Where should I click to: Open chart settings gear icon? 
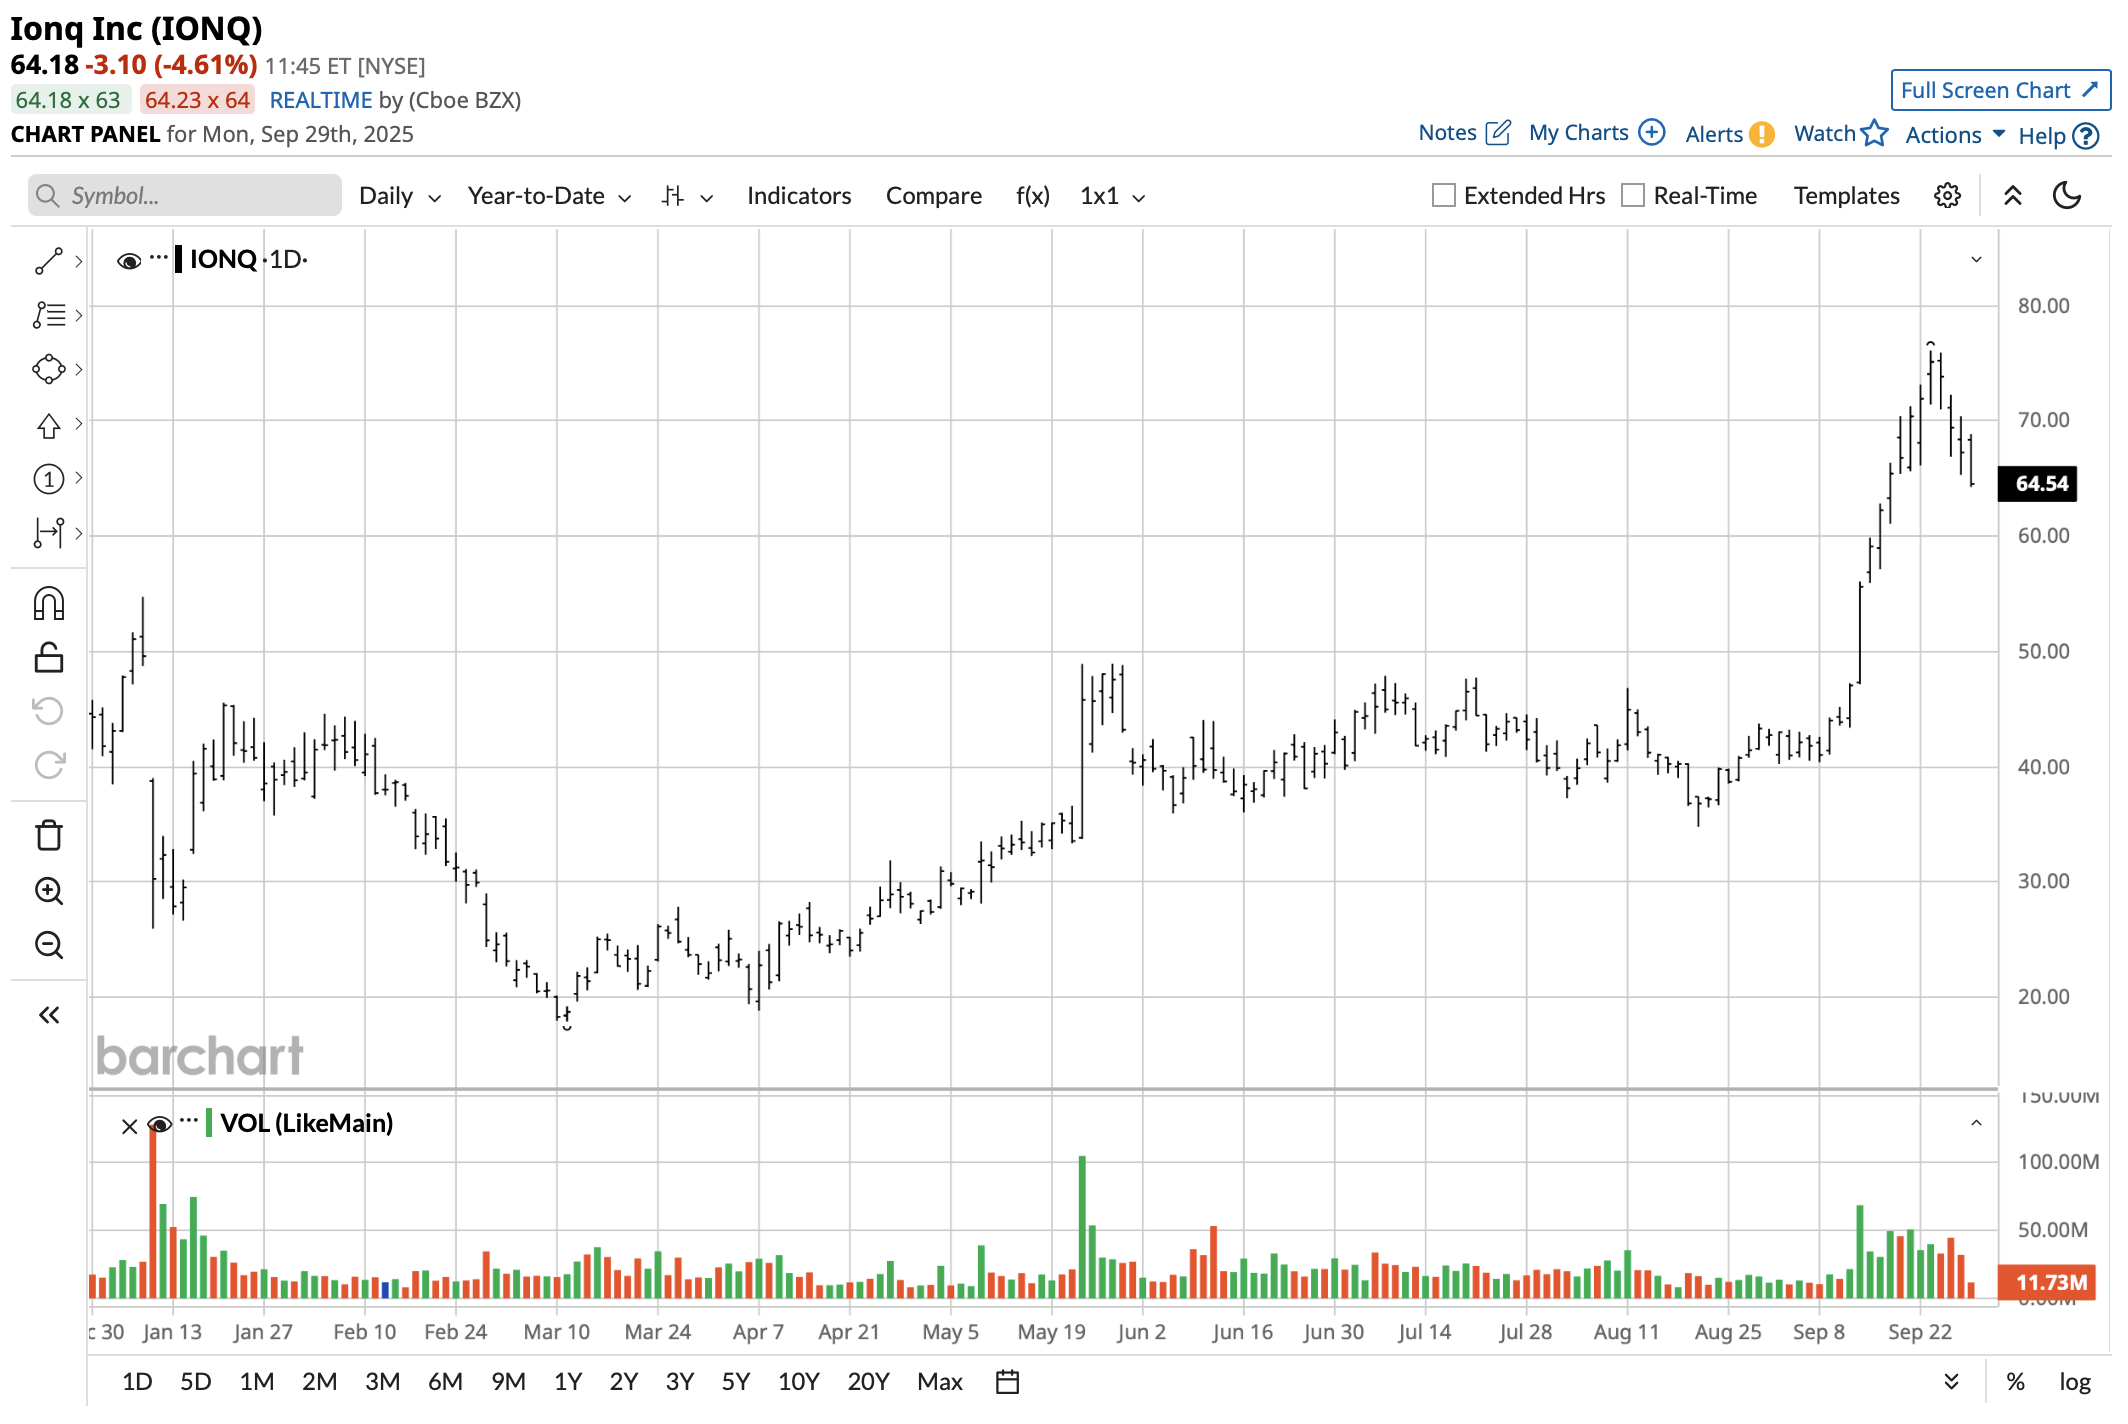[1946, 196]
